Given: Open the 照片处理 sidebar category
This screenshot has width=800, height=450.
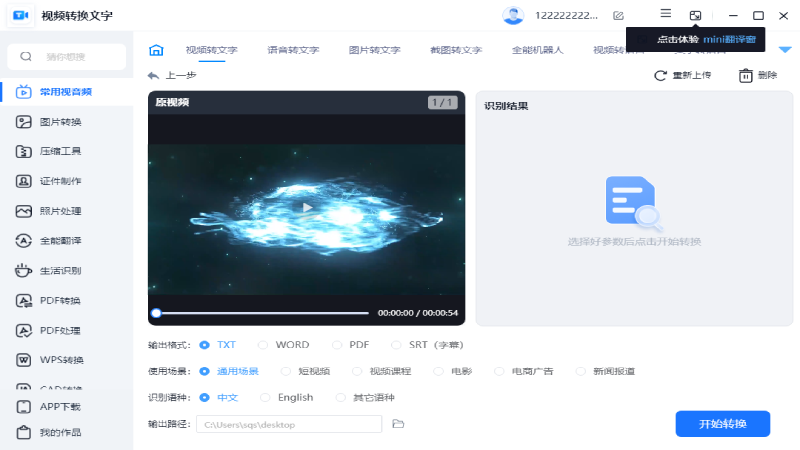Looking at the screenshot, I should (66, 211).
